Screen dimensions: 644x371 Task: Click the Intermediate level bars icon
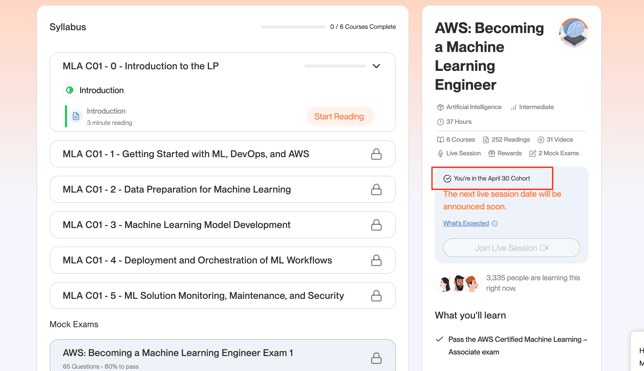513,107
